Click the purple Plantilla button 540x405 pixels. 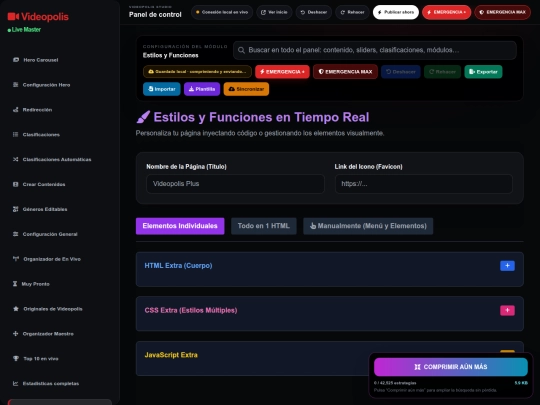pyautogui.click(x=202, y=89)
